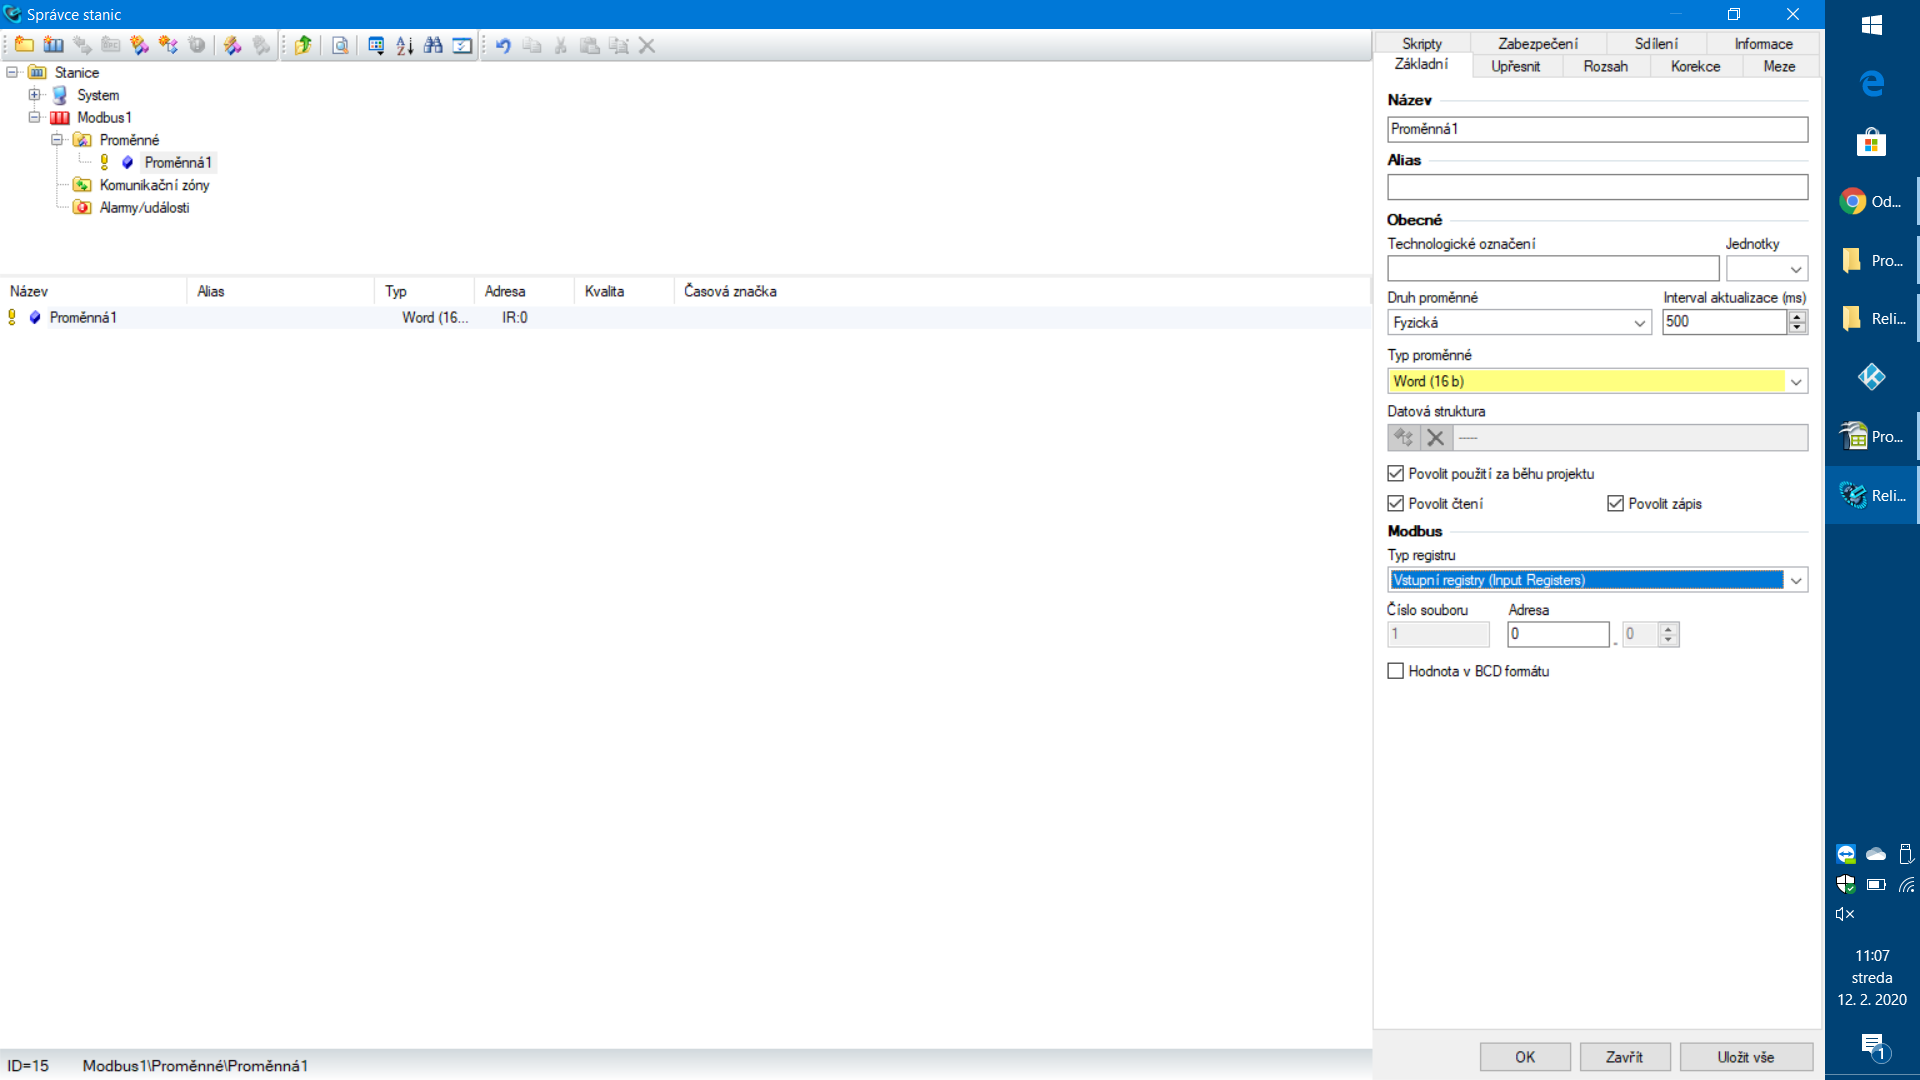Click the folder up-arrow import icon
1920x1080 pixels.
(303, 45)
